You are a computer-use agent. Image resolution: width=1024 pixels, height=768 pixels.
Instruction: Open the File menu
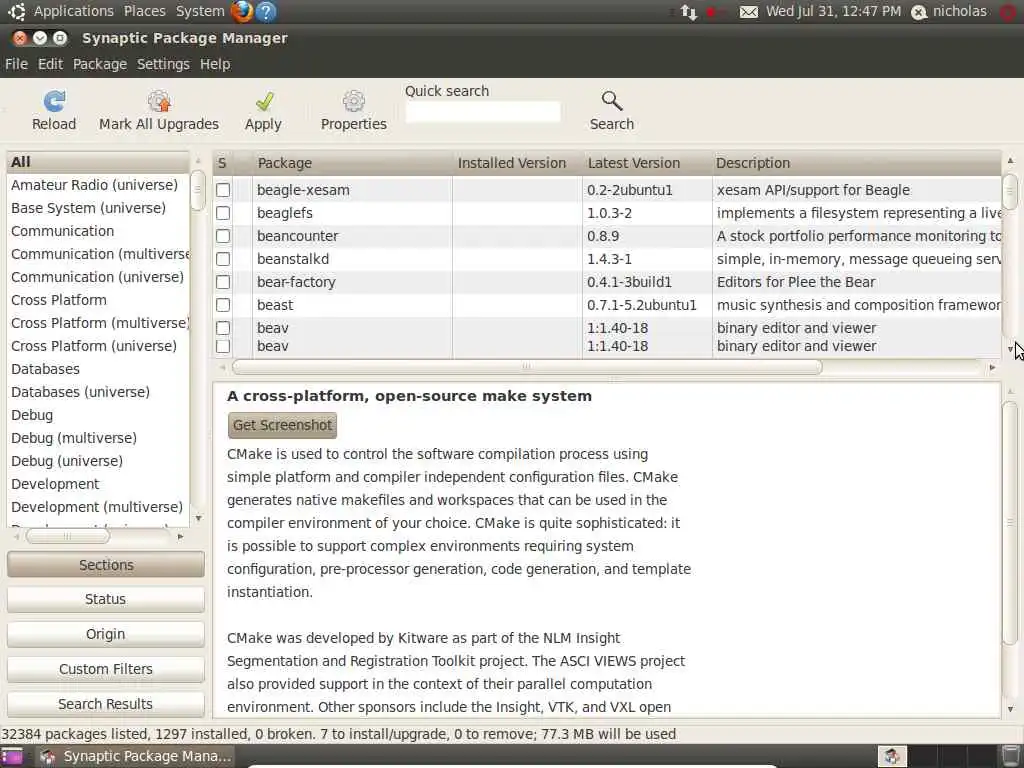click(16, 64)
